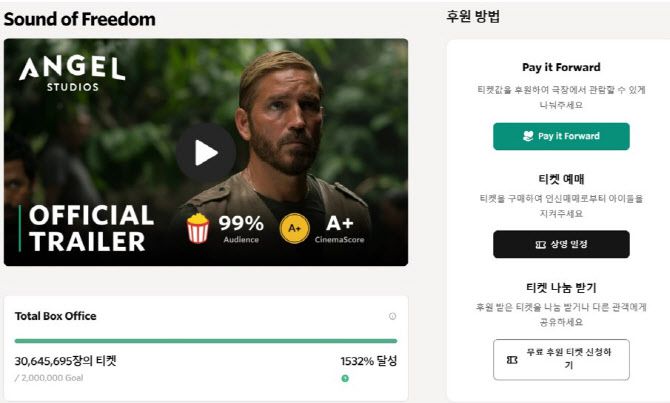This screenshot has height=403, width=670.
Task: Click the 후원 방법 section heading
Action: click(x=473, y=17)
